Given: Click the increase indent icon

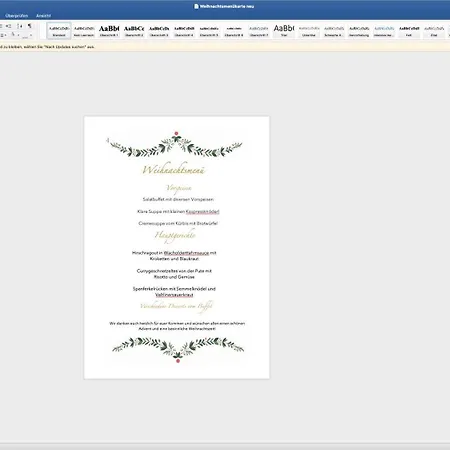Looking at the screenshot, I should [9, 26].
